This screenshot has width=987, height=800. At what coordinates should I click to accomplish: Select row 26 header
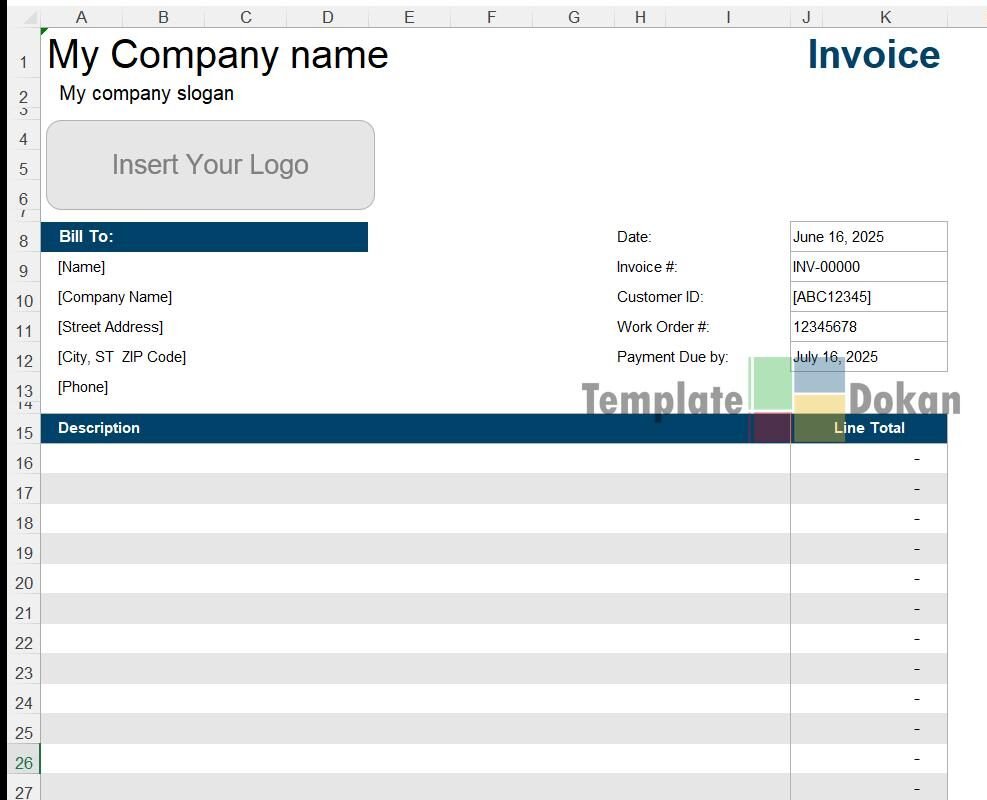[24, 763]
